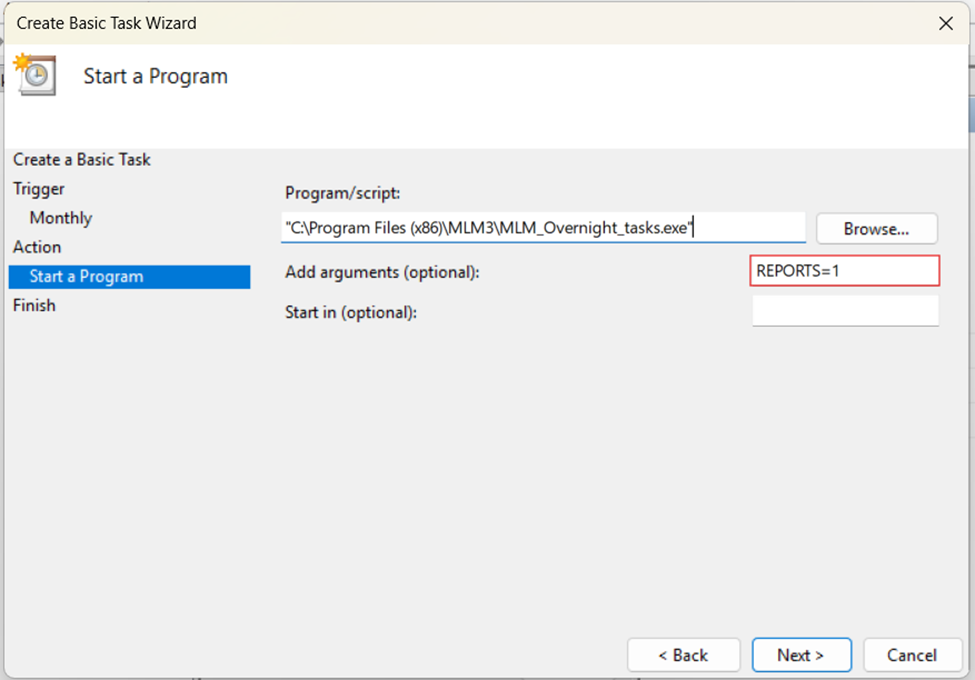Viewport: 975px width, 680px height.
Task: Focus the Add arguments field containing REPORTS=1
Action: (x=844, y=271)
